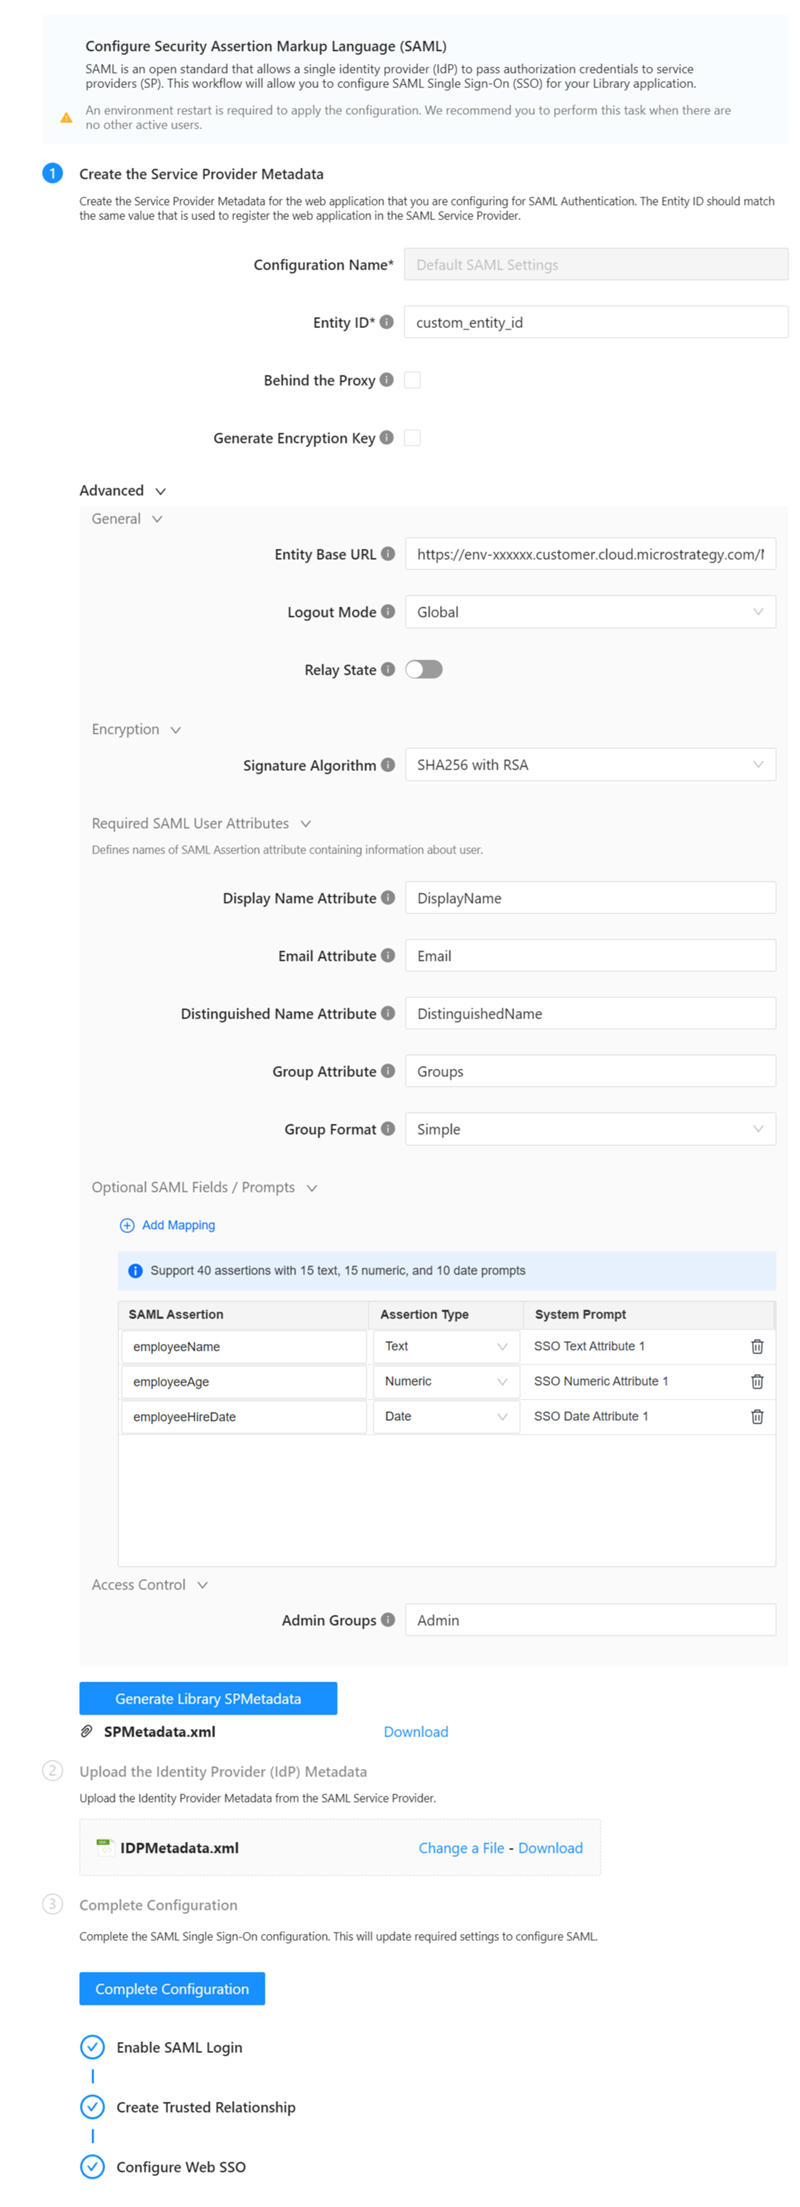
Task: Delete the employeeAge mapping row
Action: click(x=757, y=1382)
